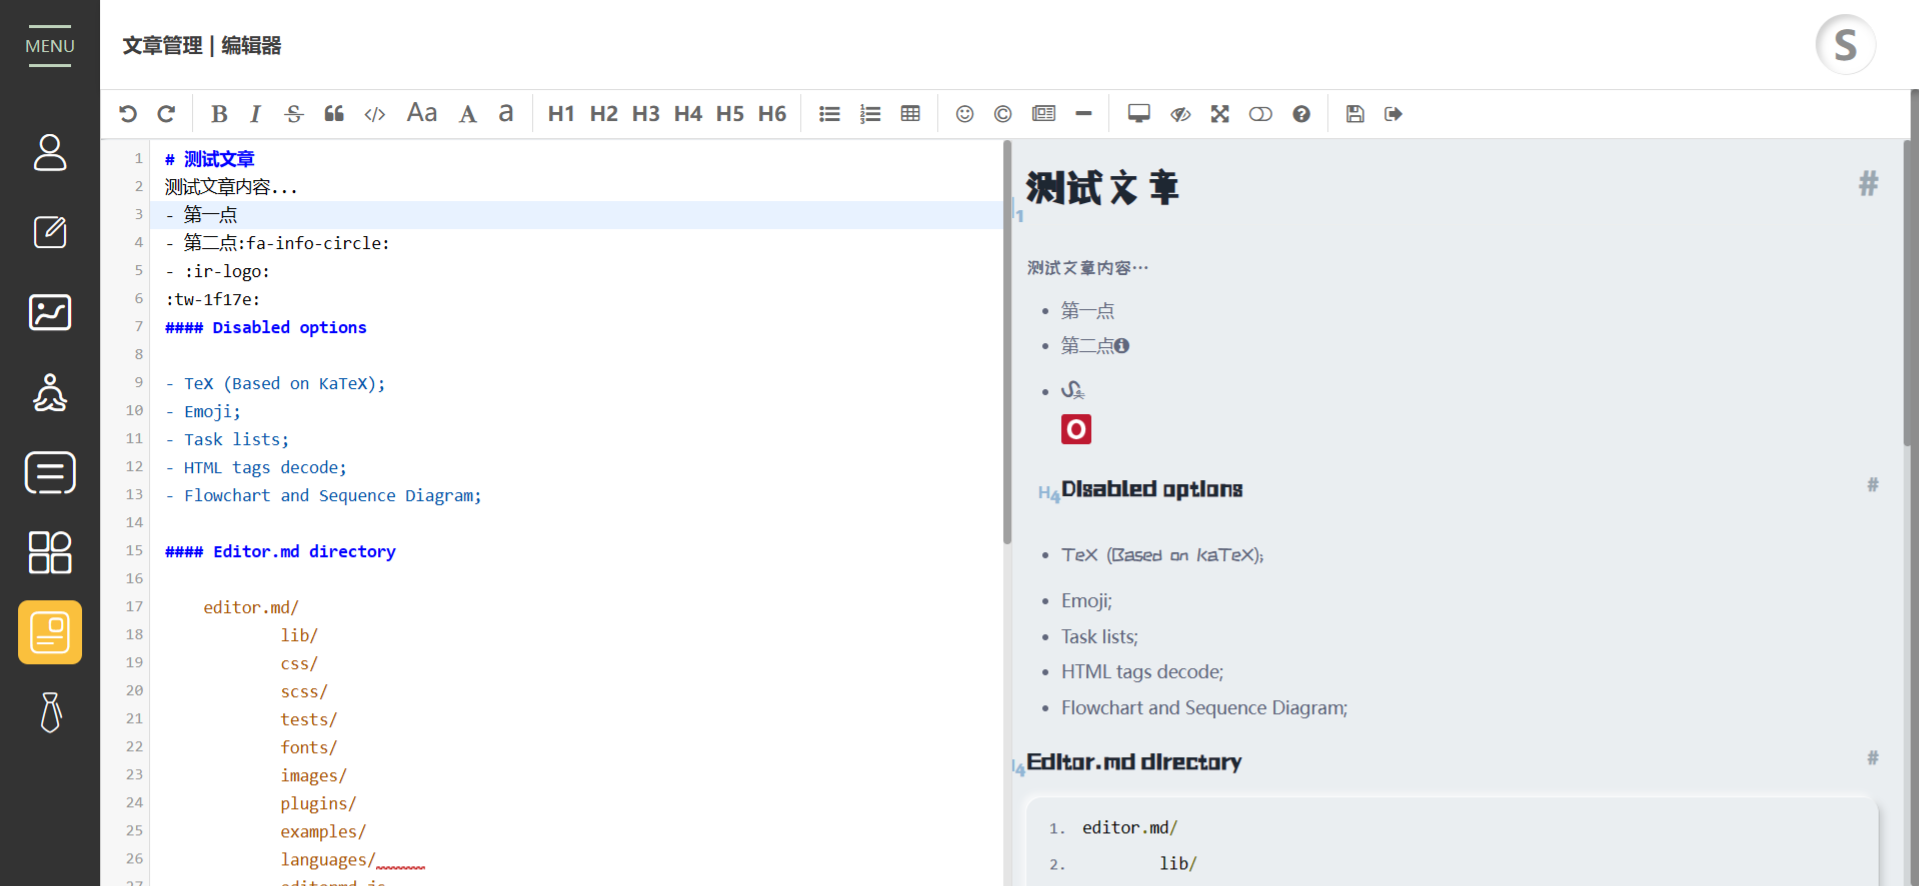
Task: Exit the editor with the sign-out icon
Action: tap(1393, 114)
